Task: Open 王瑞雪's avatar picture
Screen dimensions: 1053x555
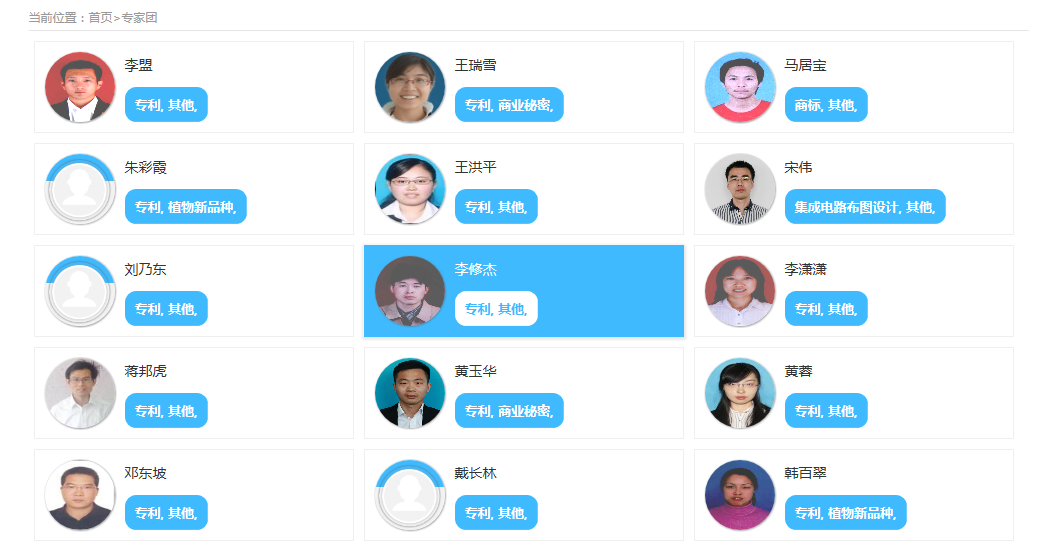Action: tap(410, 88)
